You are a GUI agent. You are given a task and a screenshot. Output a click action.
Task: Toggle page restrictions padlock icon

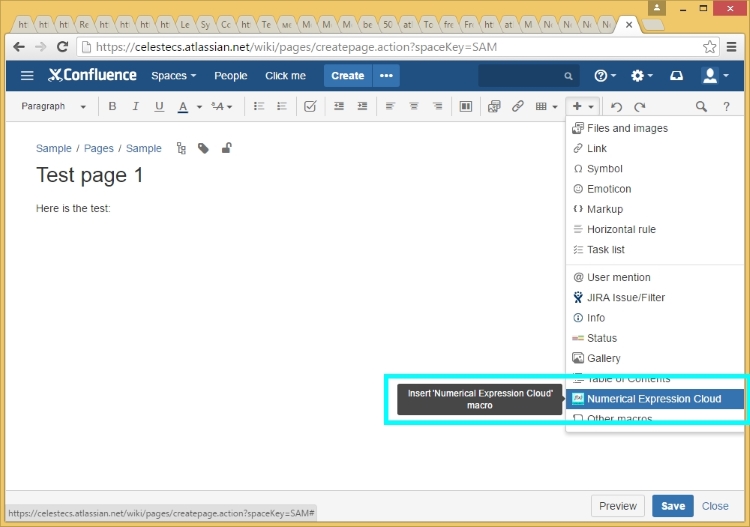click(226, 148)
